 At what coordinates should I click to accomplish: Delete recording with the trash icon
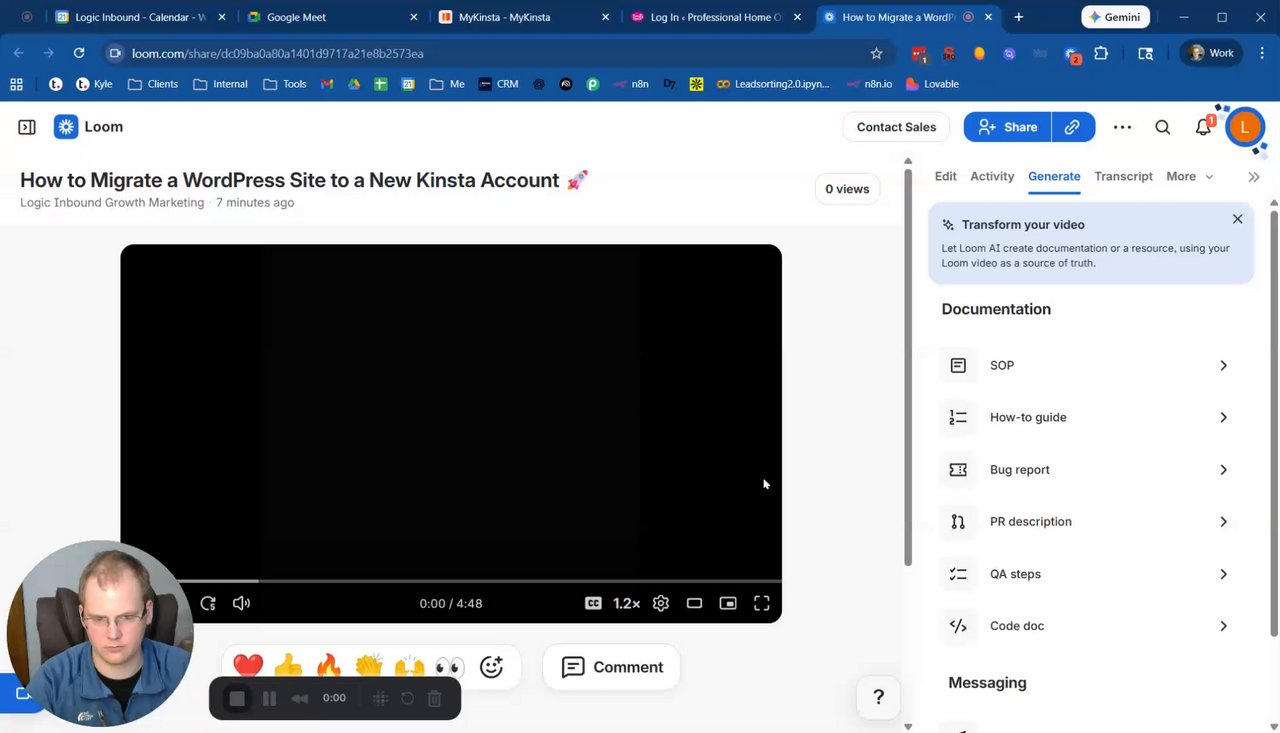pos(434,699)
